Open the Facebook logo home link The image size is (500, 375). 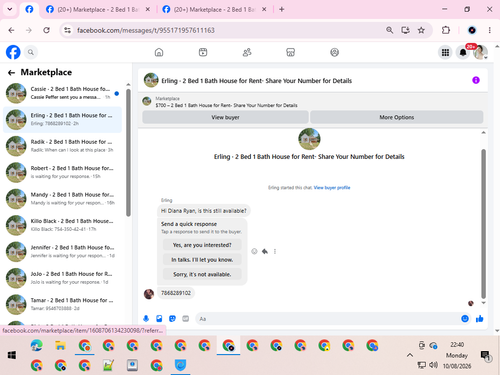click(13, 52)
